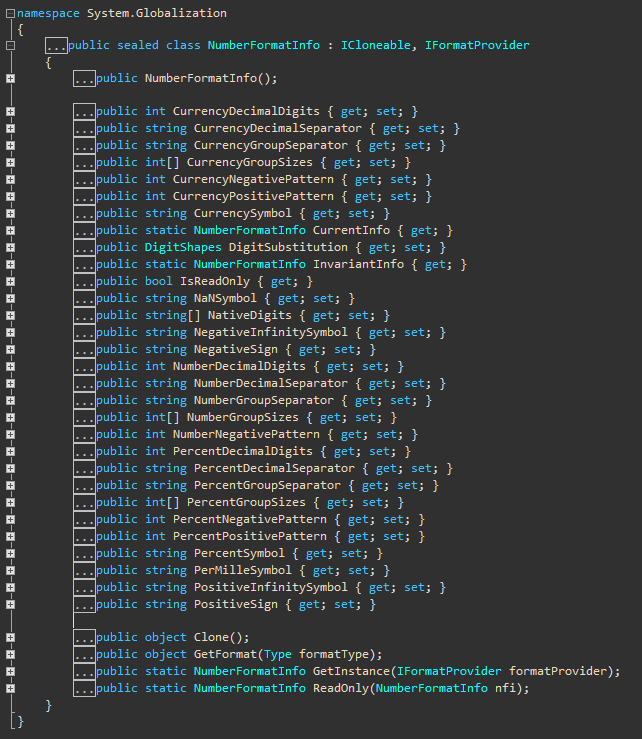Expand outline node for CurrencyGroupSeparator

point(10,146)
